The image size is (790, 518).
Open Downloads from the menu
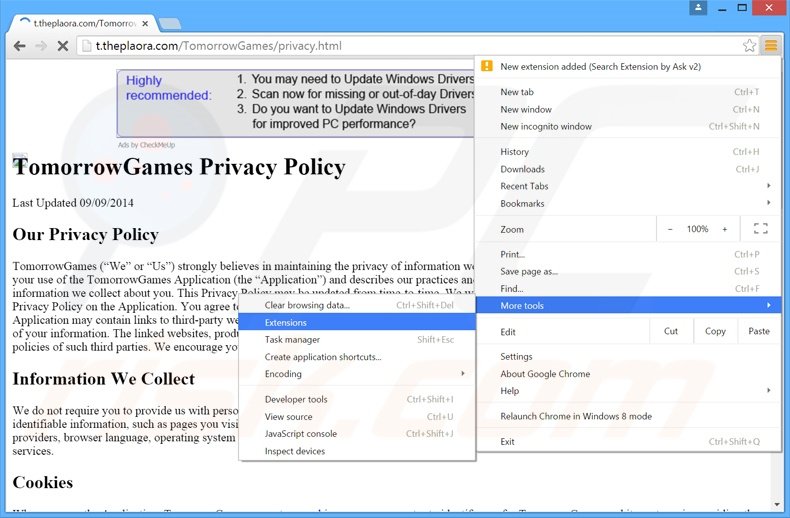(629, 169)
